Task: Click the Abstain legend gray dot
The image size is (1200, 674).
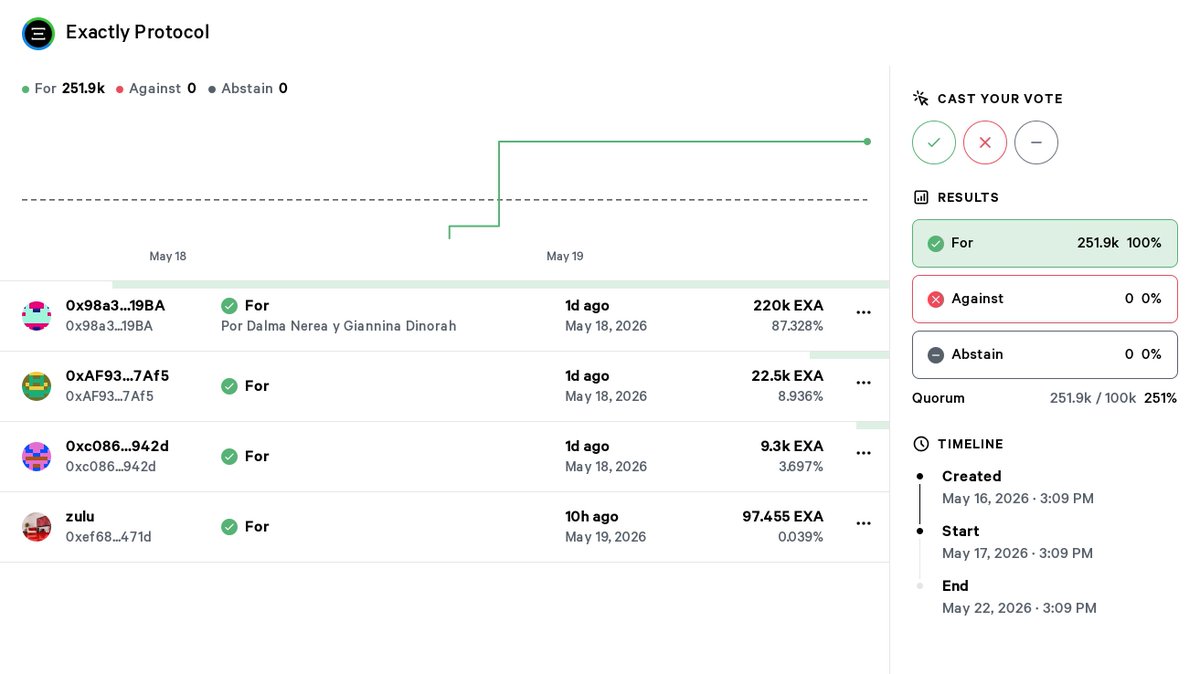Action: [x=212, y=89]
